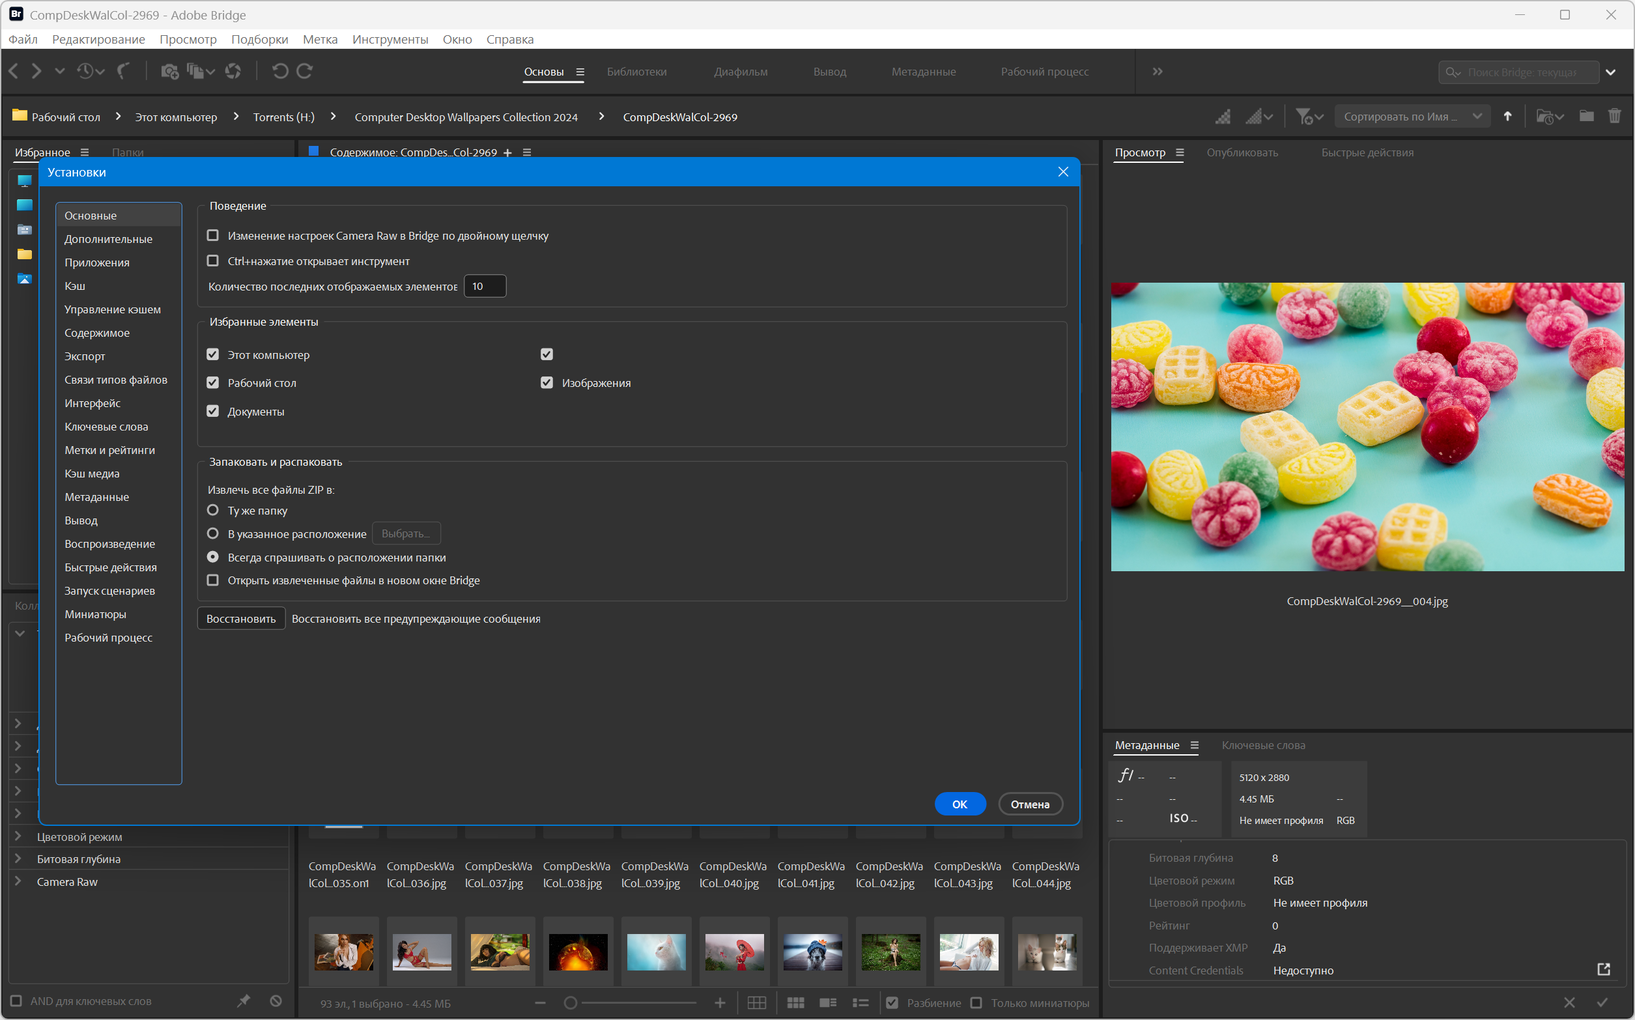This screenshot has height=1020, width=1635.
Task: Rotate 90° counterclockwise using toolbar icon
Action: (x=280, y=71)
